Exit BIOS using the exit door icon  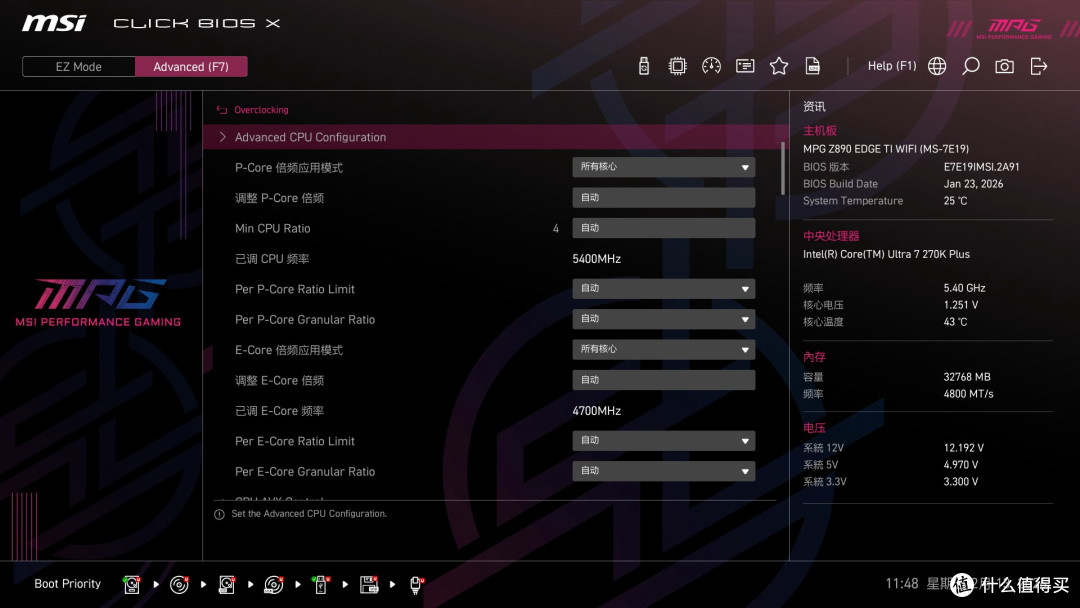pyautogui.click(x=1039, y=66)
